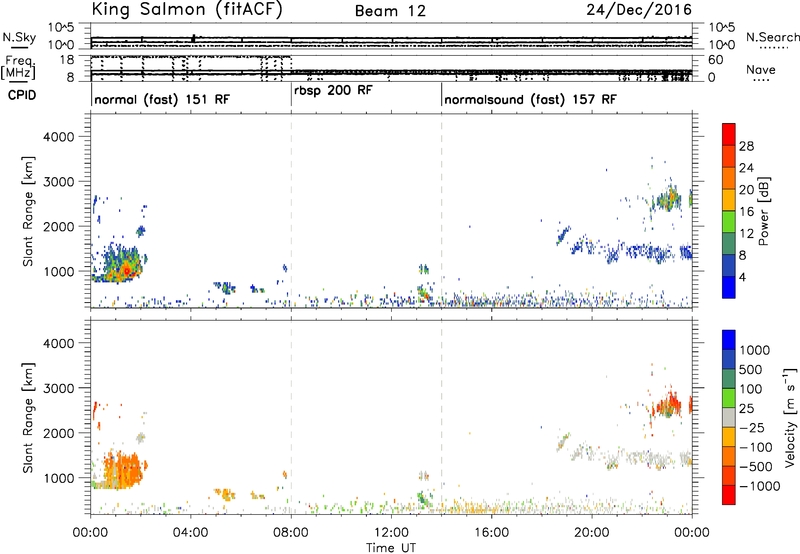Click the '16:00' time axis tick label
Viewport: 800px width, 554px height.
491,533
